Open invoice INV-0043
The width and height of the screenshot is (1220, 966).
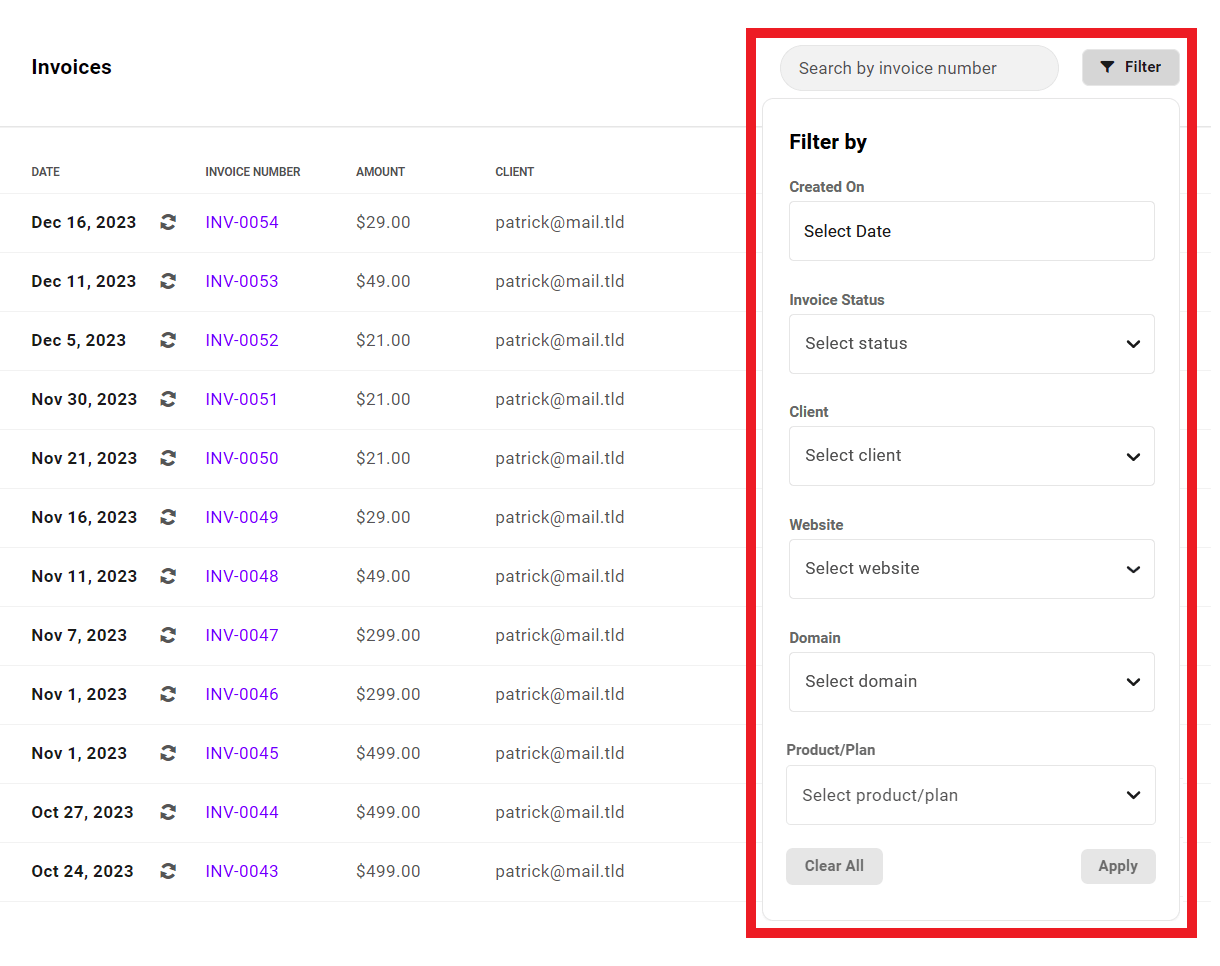pyautogui.click(x=242, y=871)
